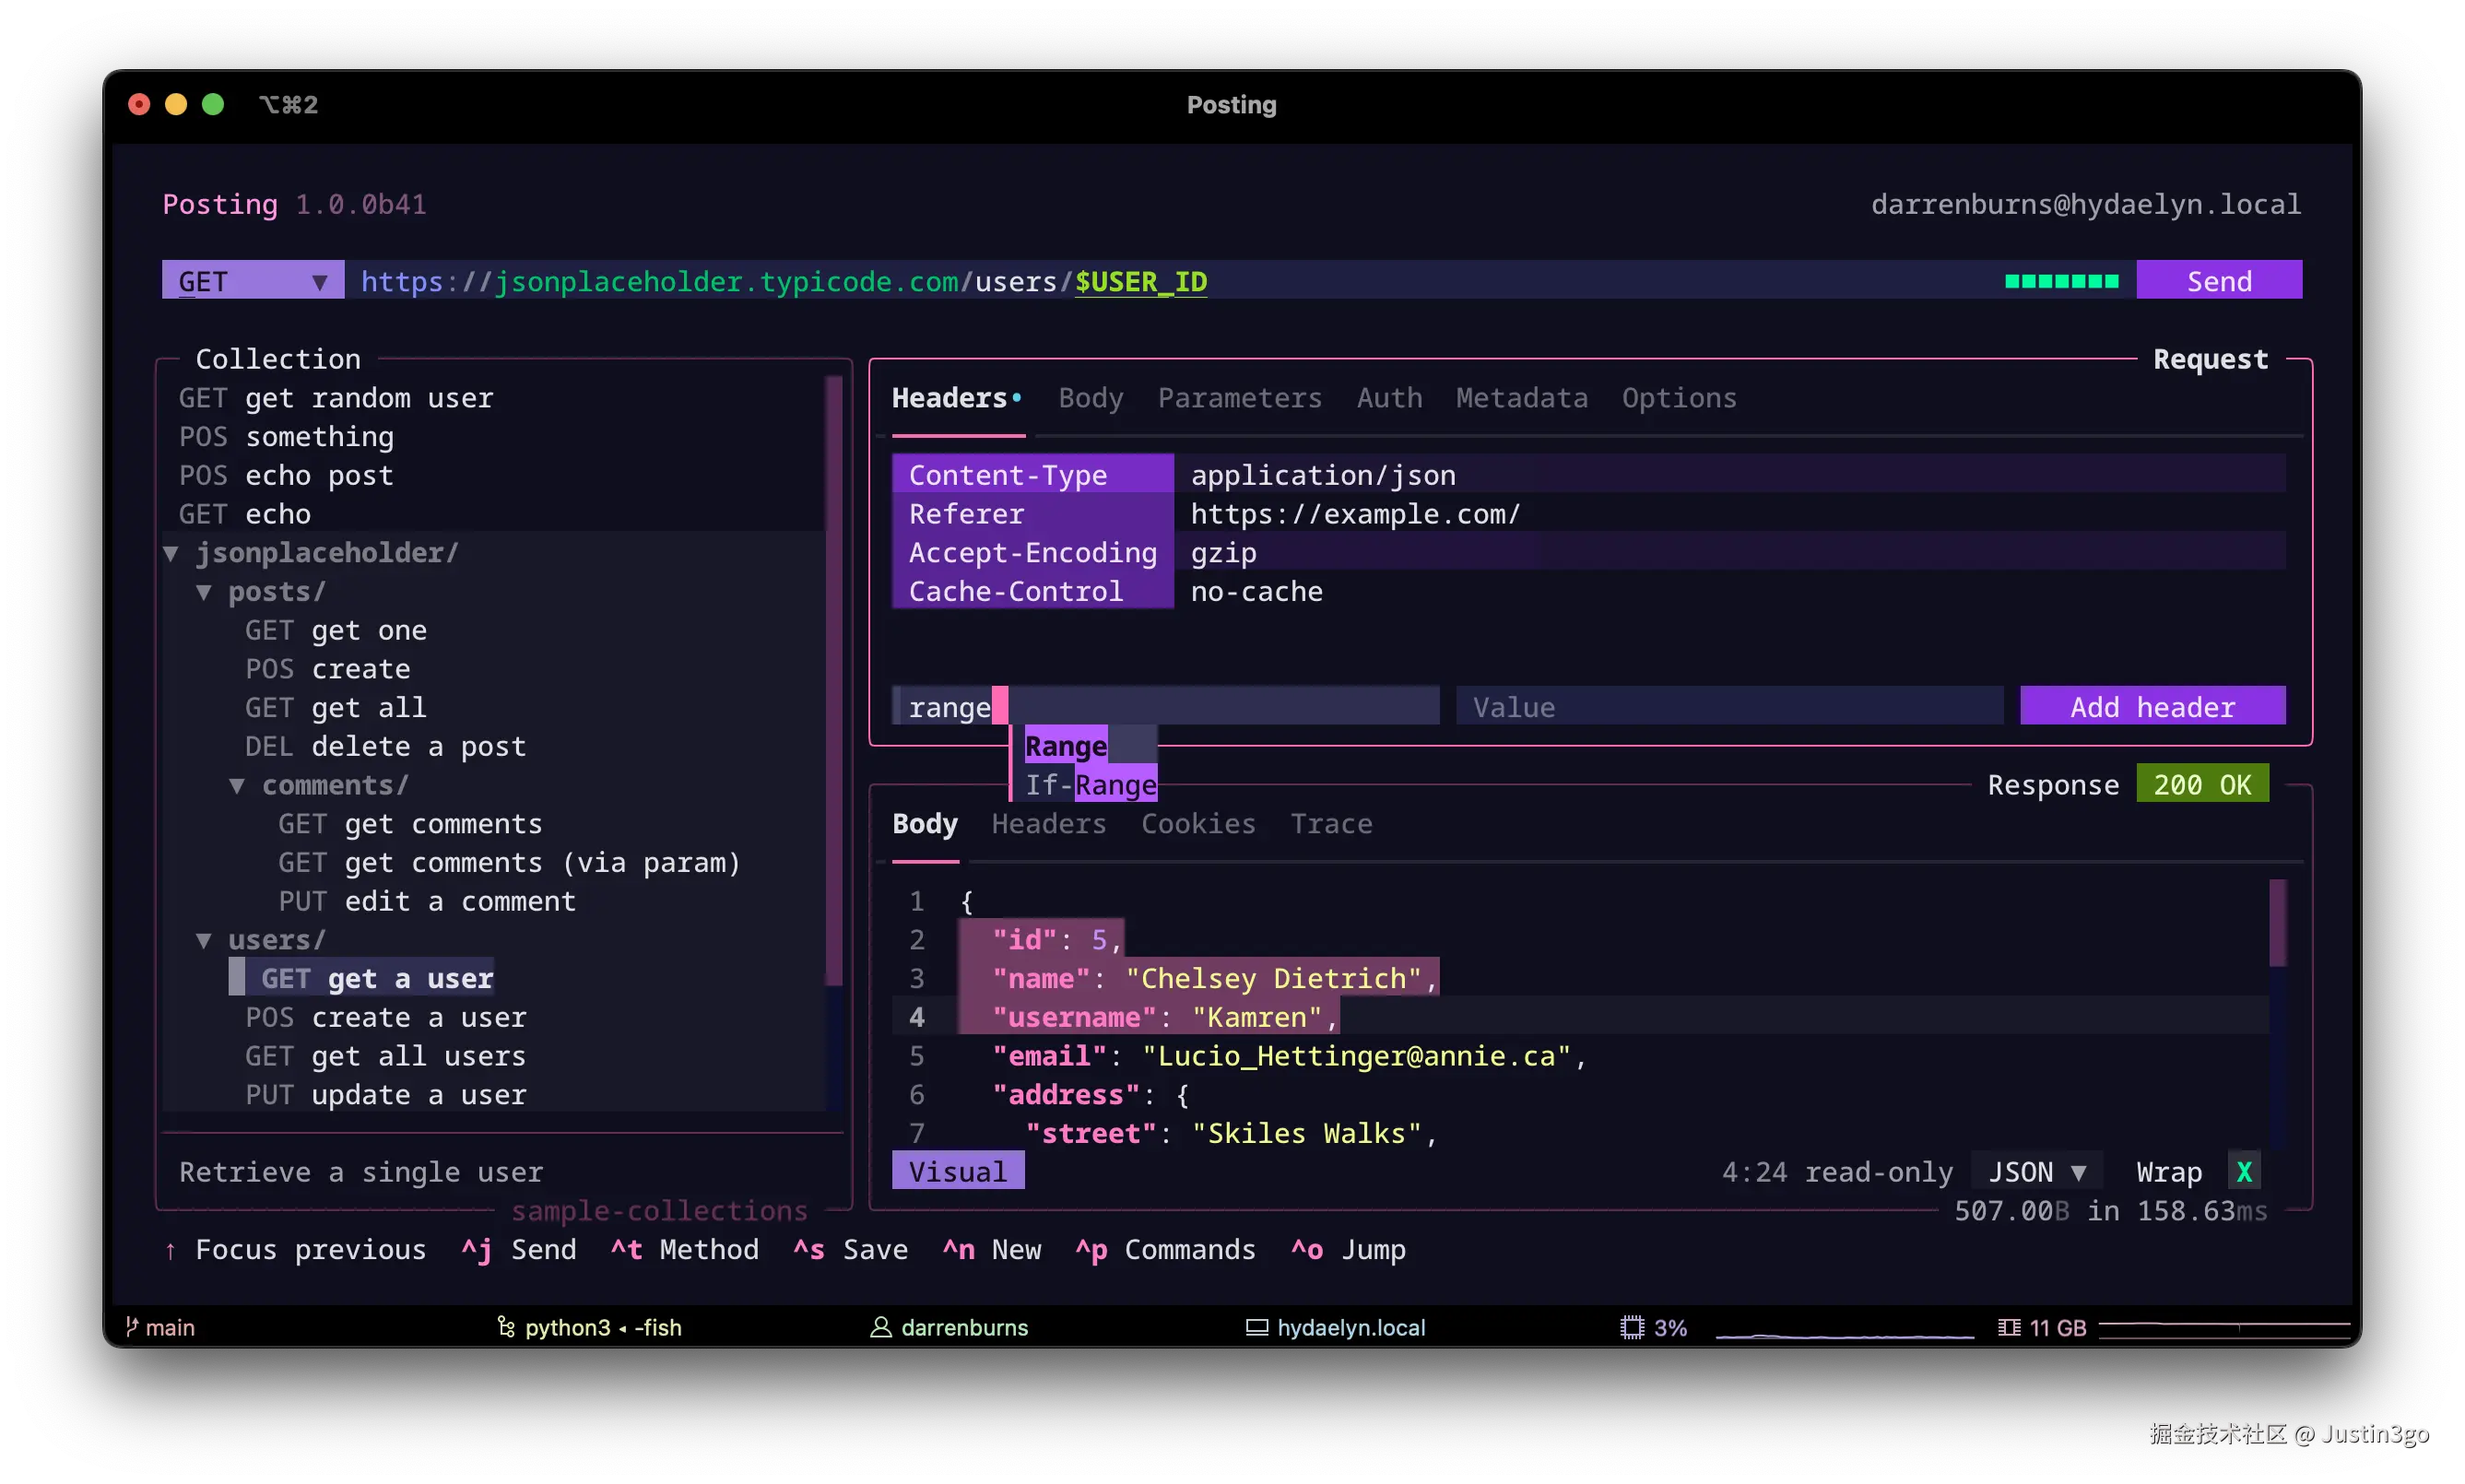Collapse the jsonplaceholder/ folder
This screenshot has height=1484, width=2465.
coord(171,553)
